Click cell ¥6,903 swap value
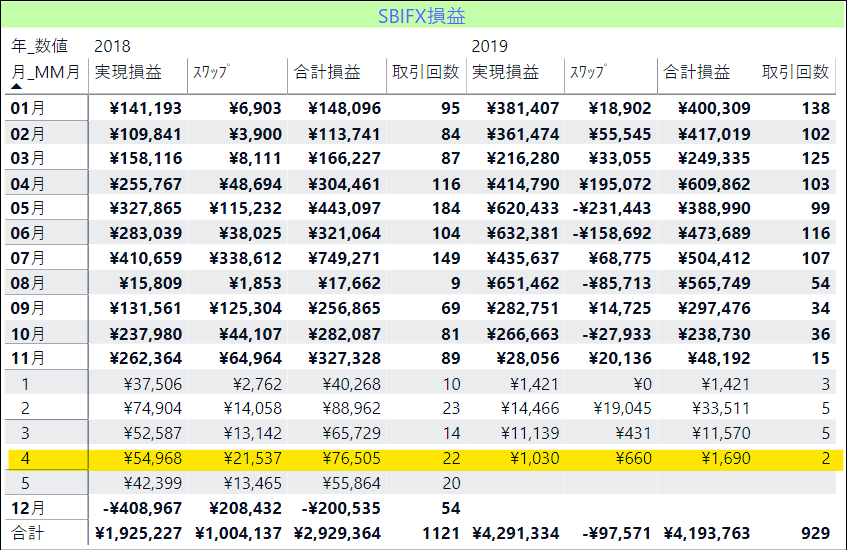 coord(255,108)
